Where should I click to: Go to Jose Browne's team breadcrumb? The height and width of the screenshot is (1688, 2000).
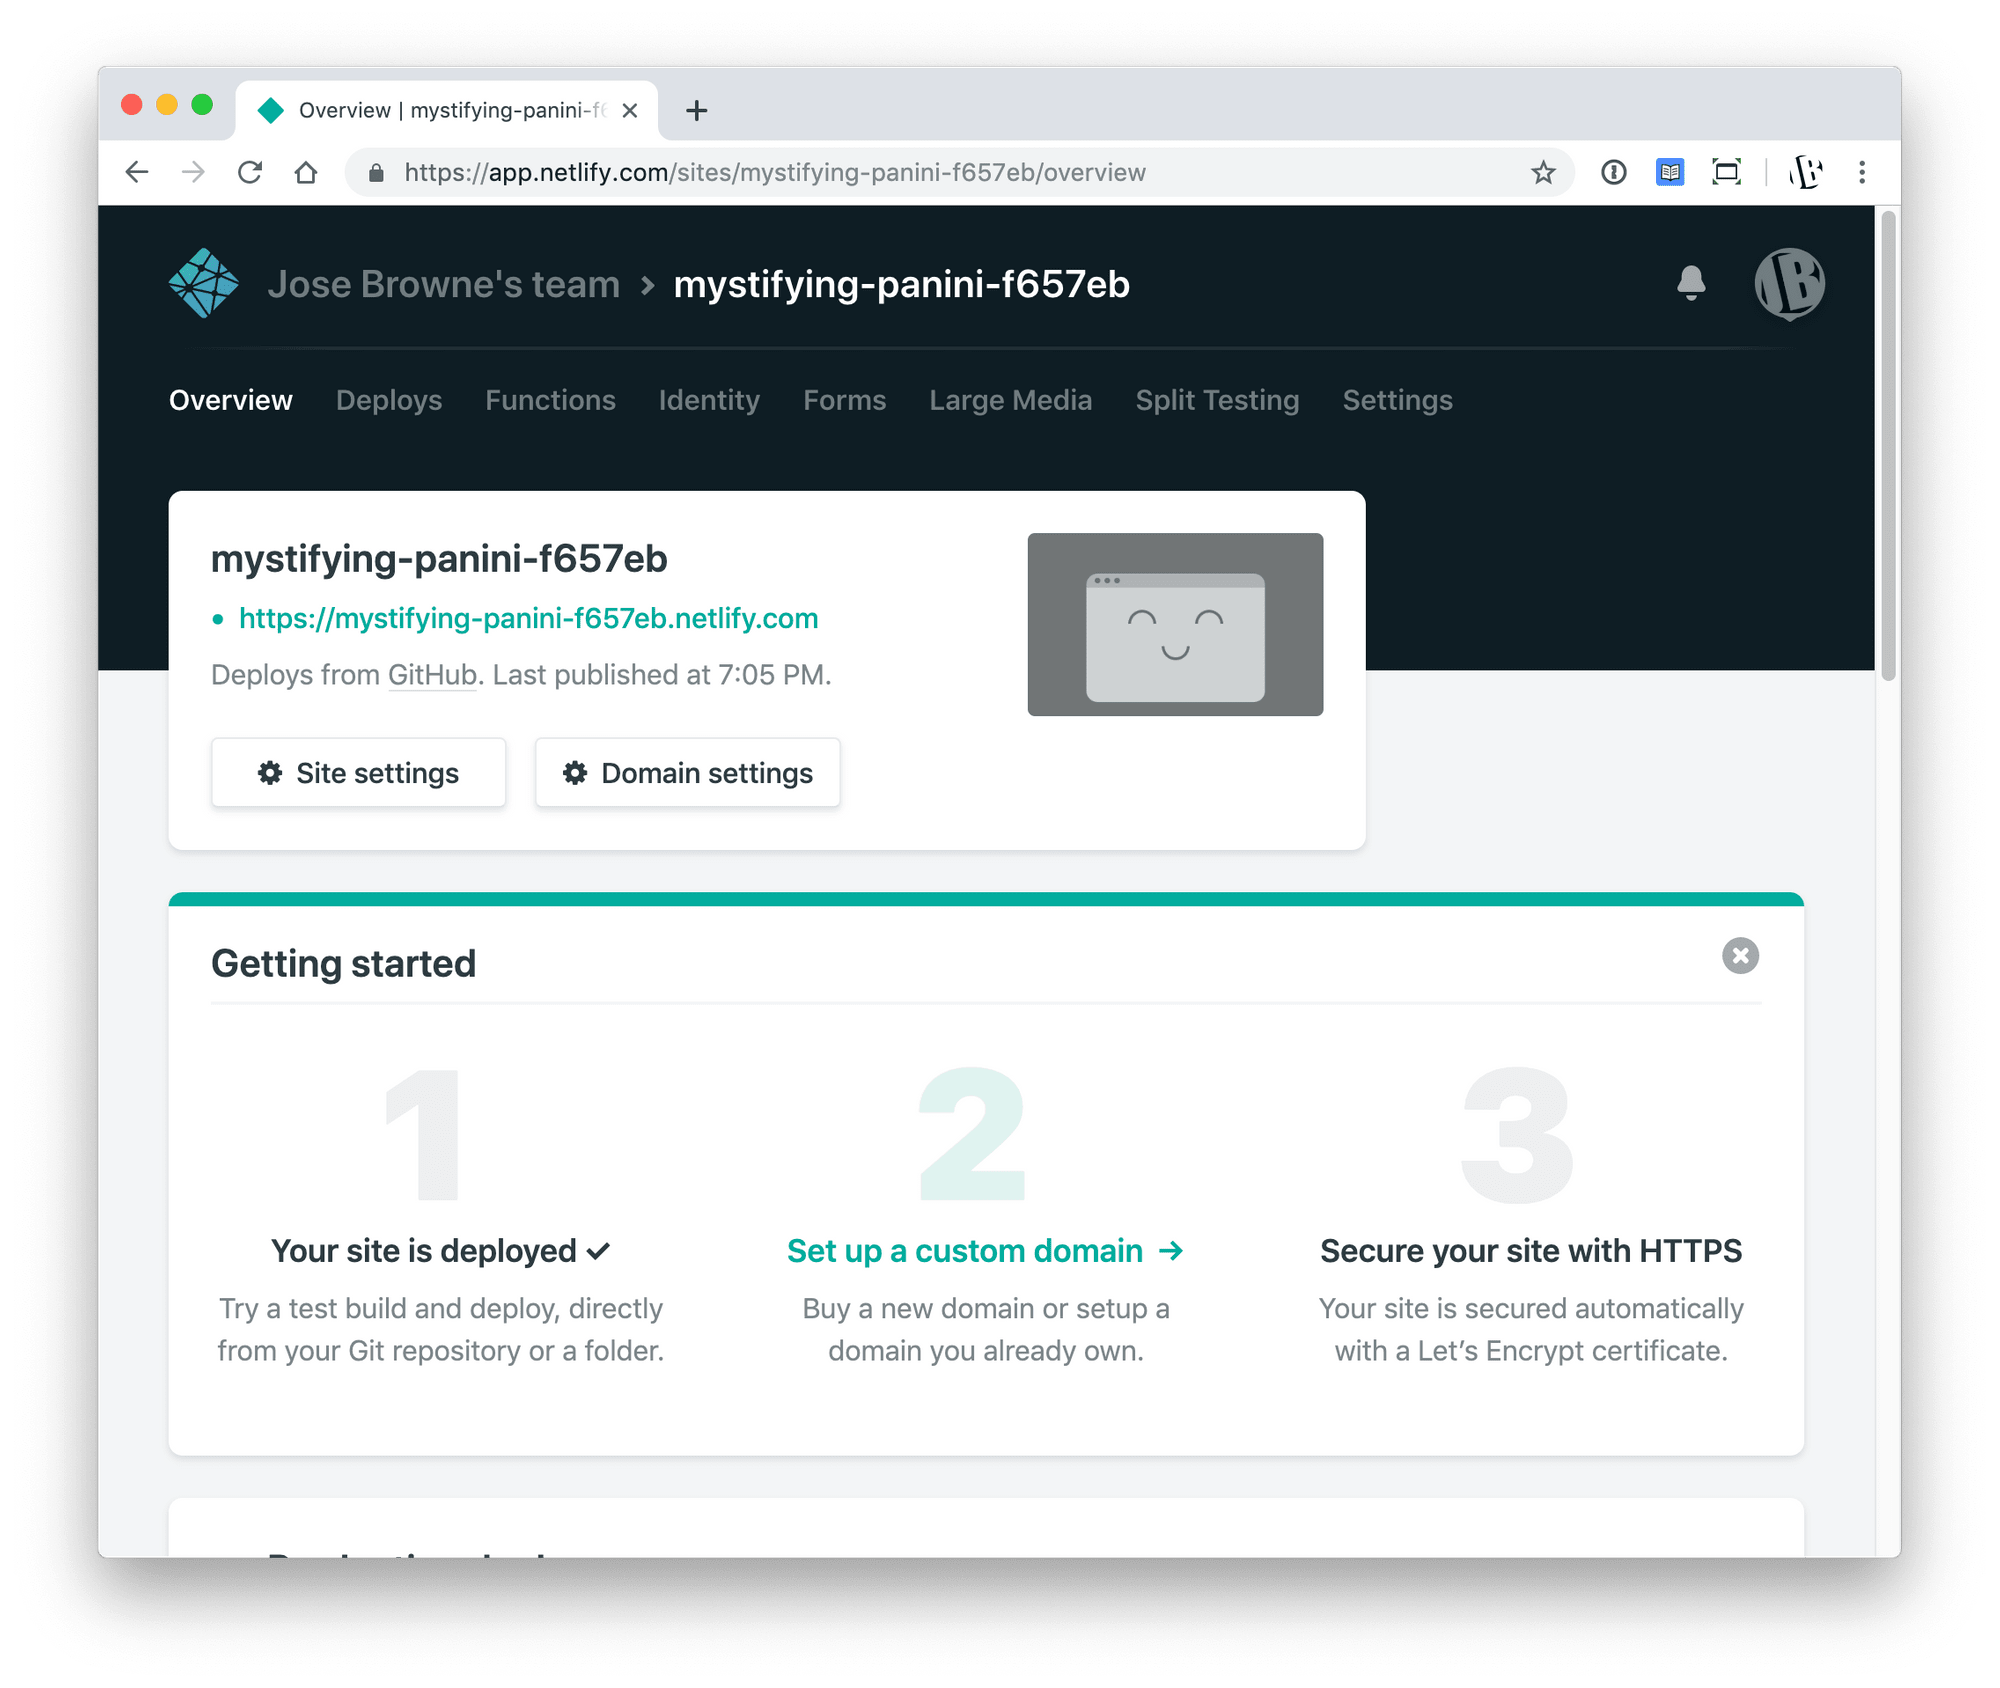444,284
